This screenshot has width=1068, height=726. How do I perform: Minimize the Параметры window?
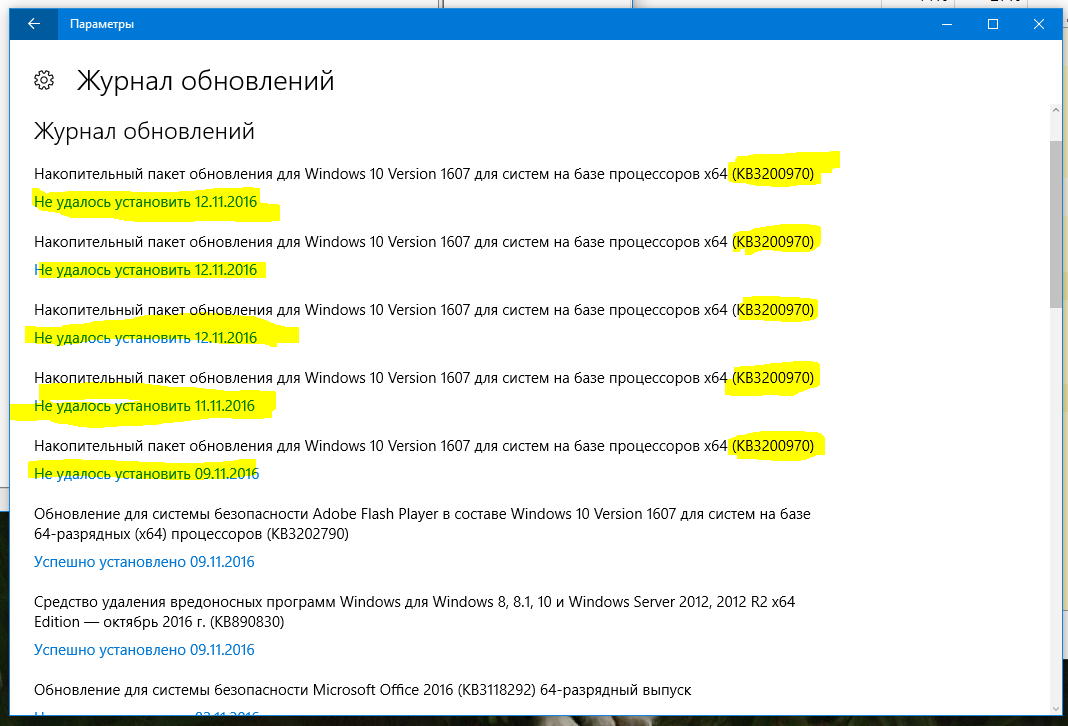click(x=946, y=23)
